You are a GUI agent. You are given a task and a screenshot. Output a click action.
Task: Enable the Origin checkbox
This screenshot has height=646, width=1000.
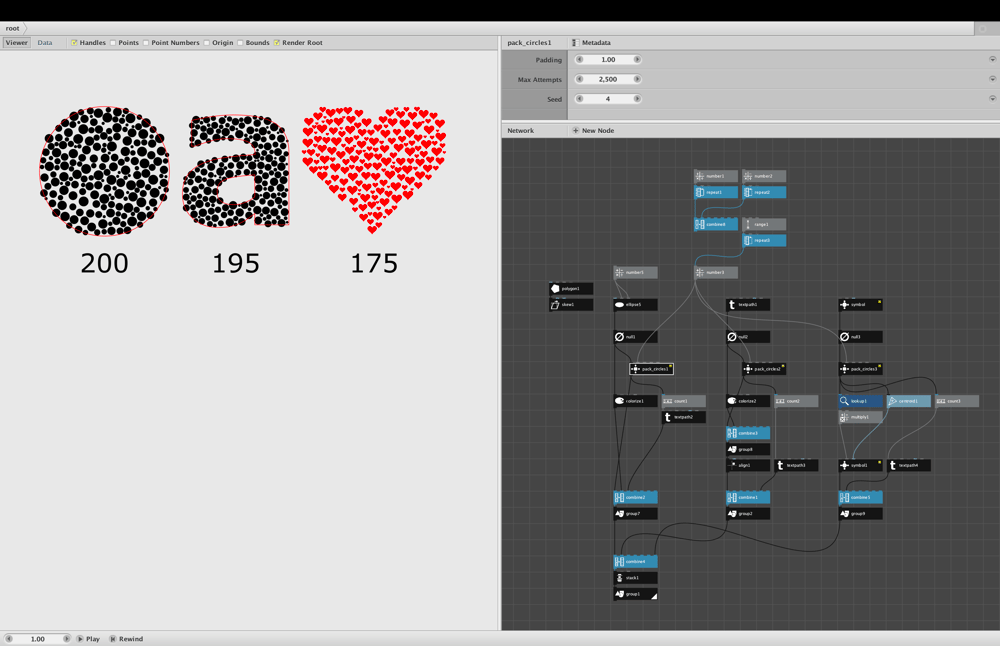coord(207,43)
